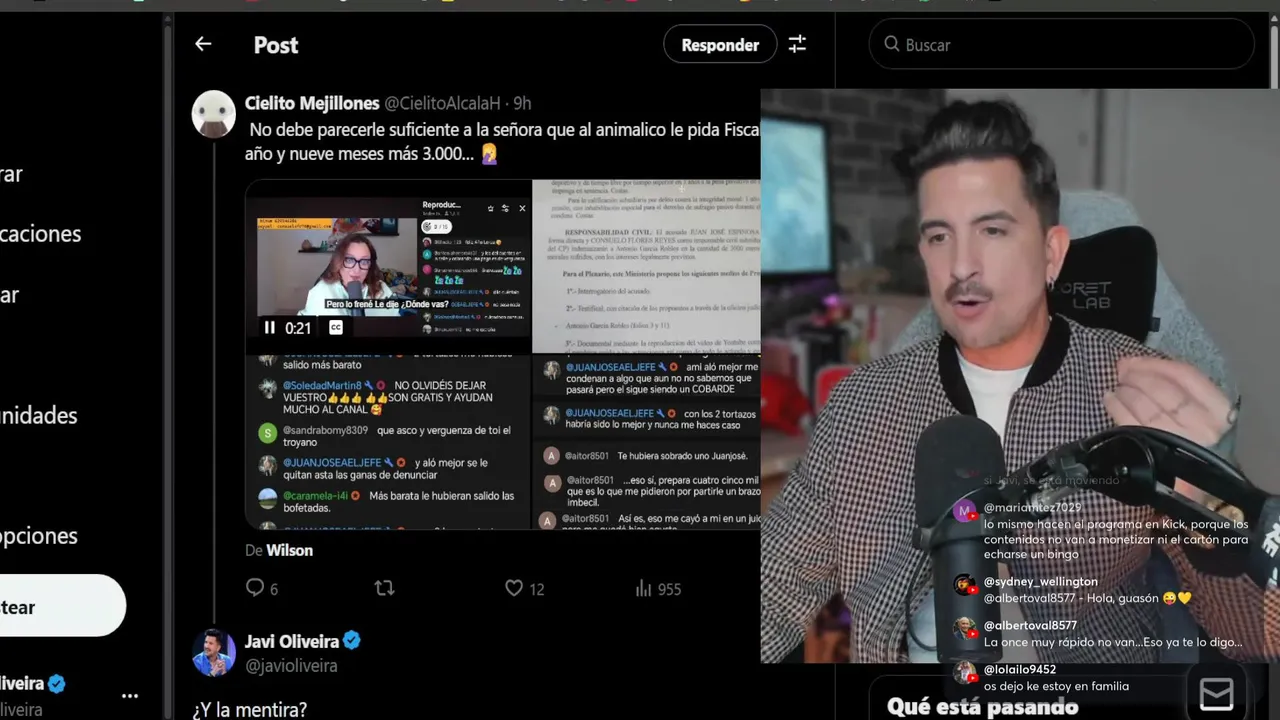Image resolution: width=1280 pixels, height=720 pixels.
Task: Click the main post text No debe parecerle
Action: point(503,141)
